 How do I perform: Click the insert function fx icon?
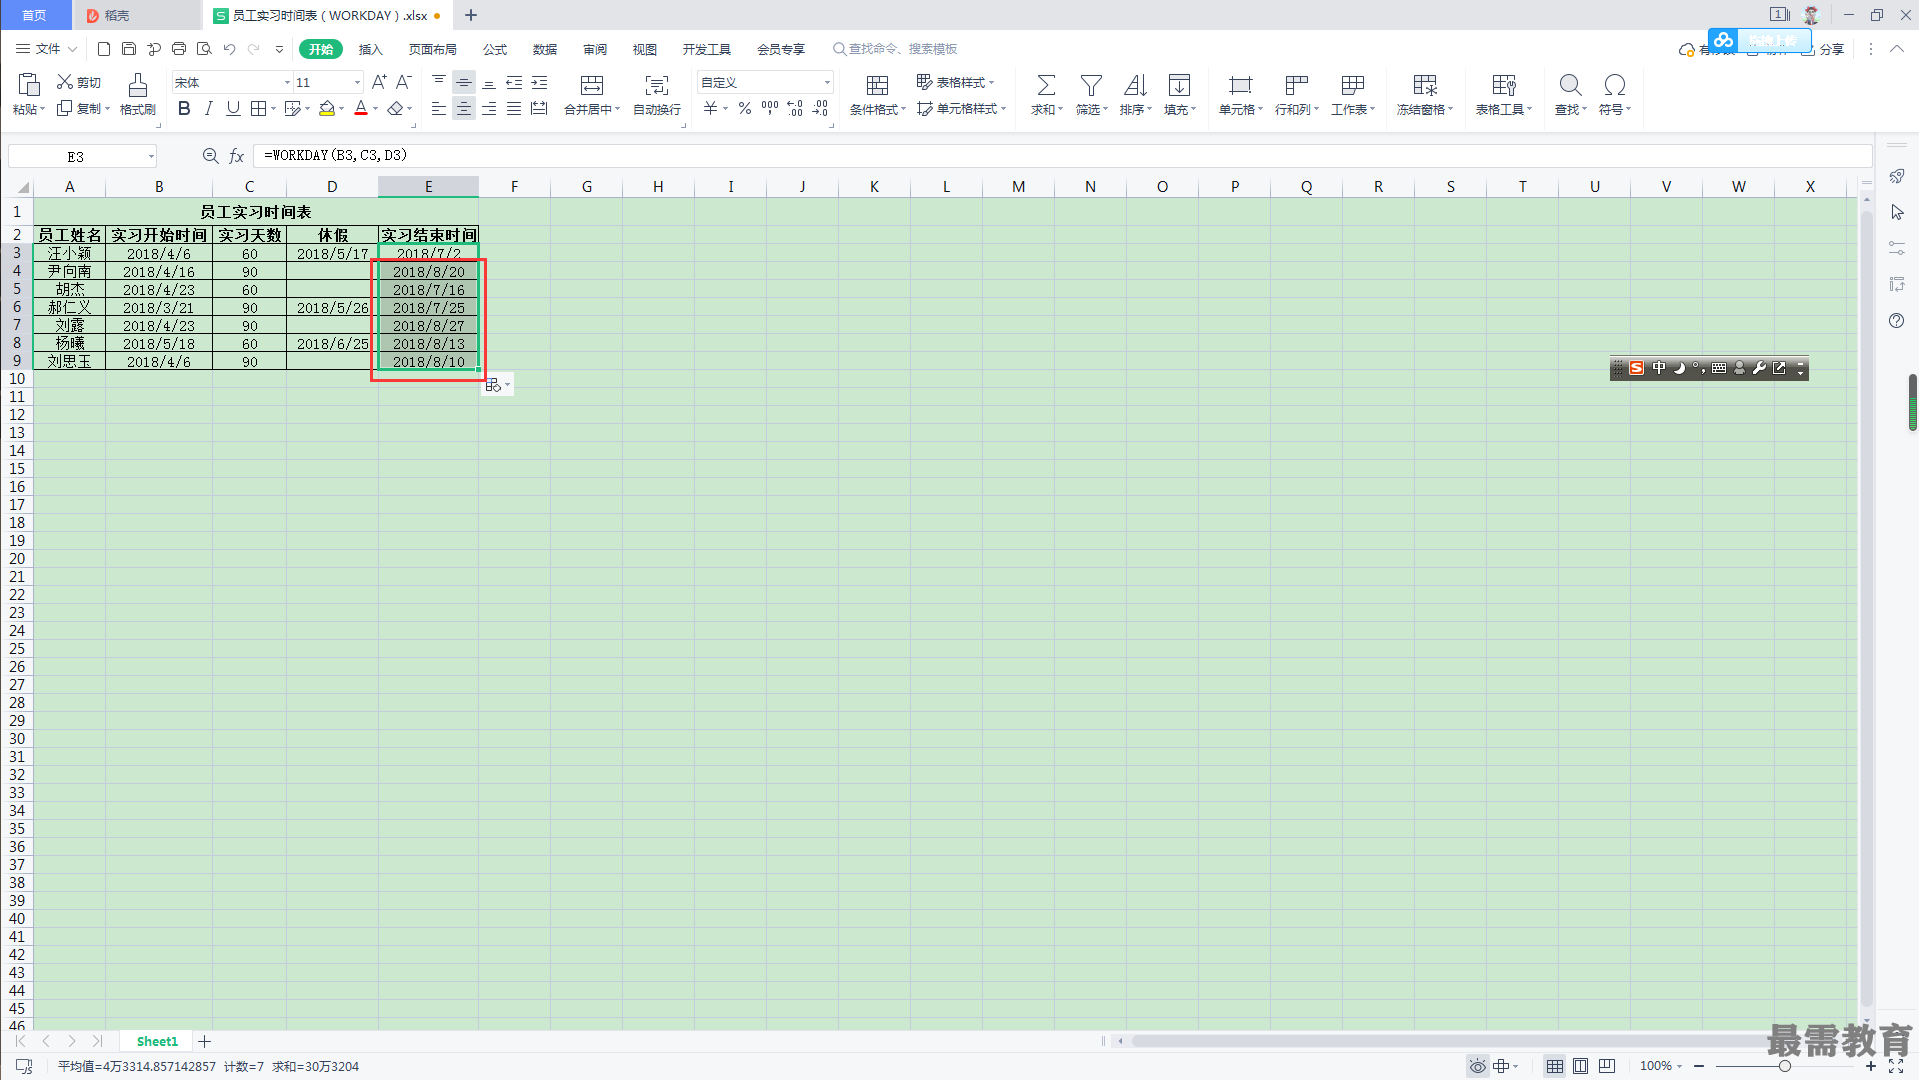[x=237, y=156]
